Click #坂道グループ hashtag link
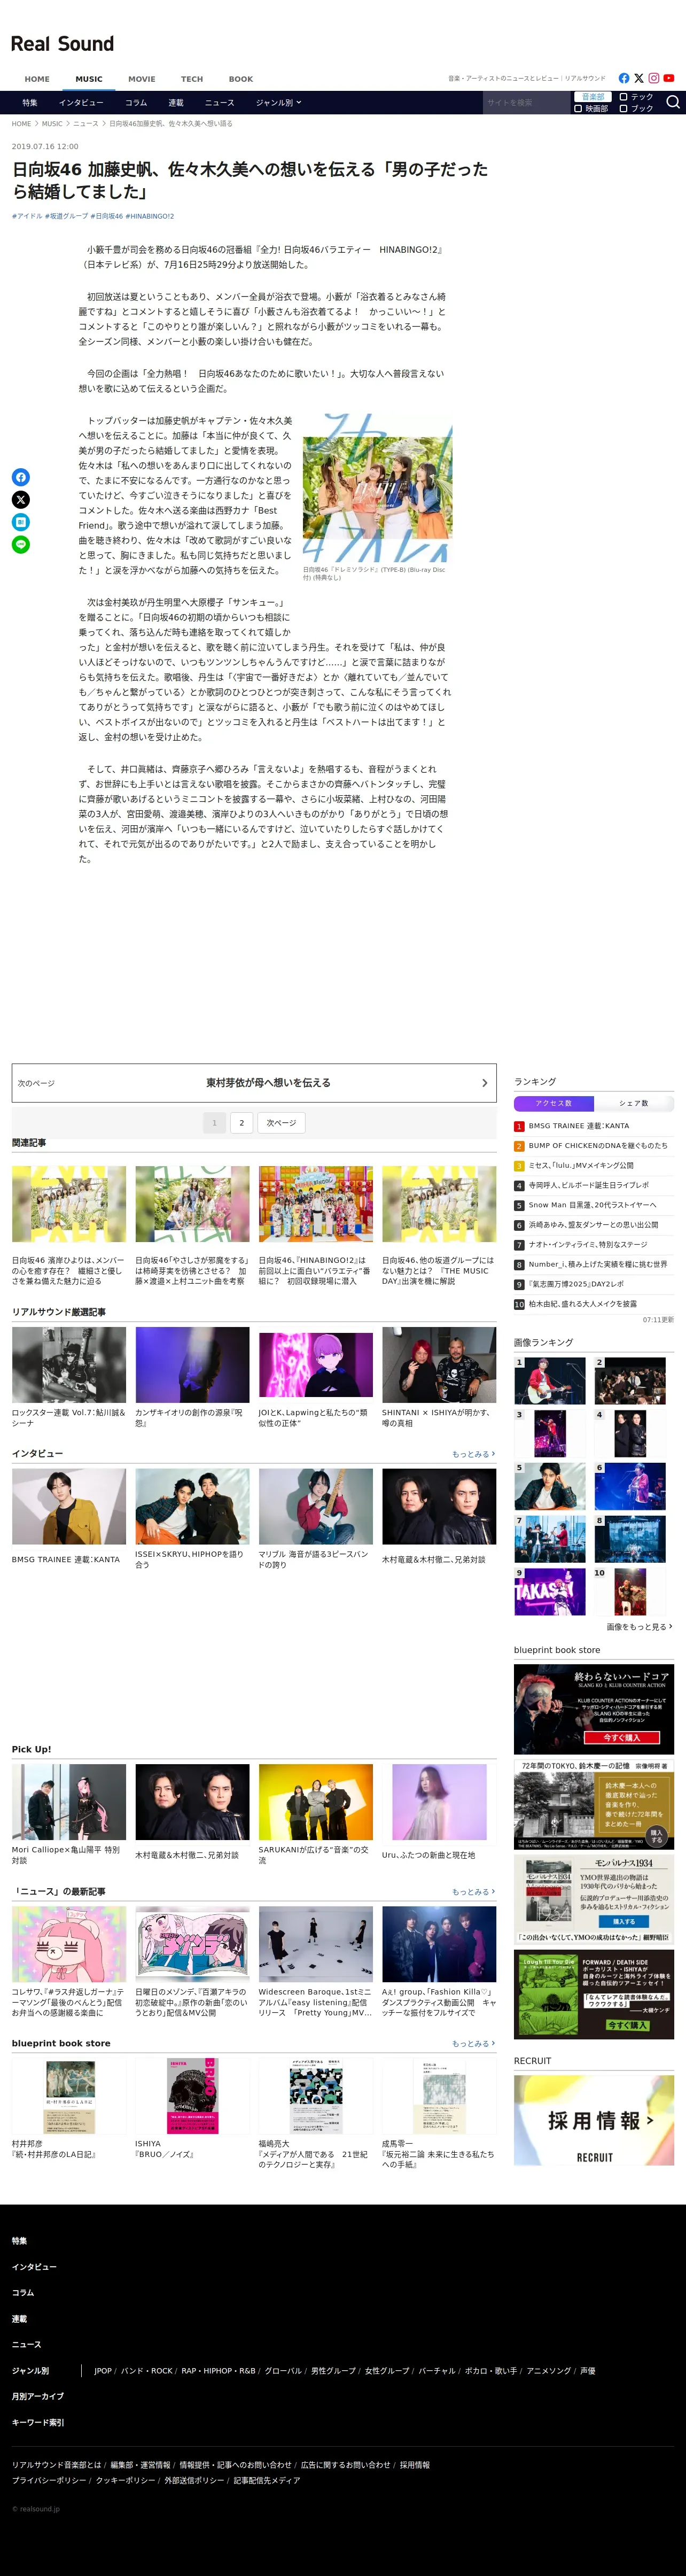Screen dimensions: 686x2576 (66, 216)
